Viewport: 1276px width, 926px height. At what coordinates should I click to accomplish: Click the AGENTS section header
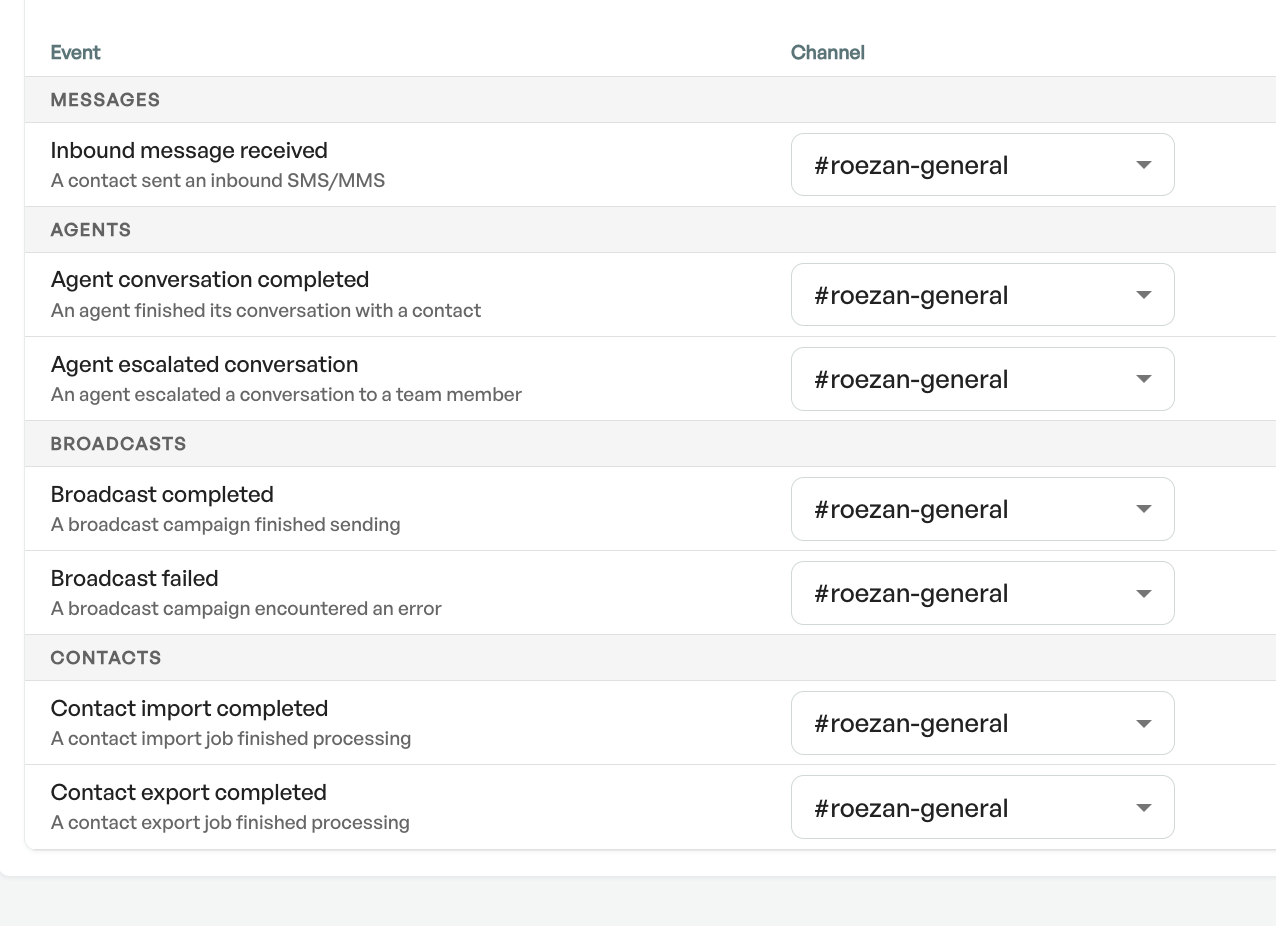point(90,229)
